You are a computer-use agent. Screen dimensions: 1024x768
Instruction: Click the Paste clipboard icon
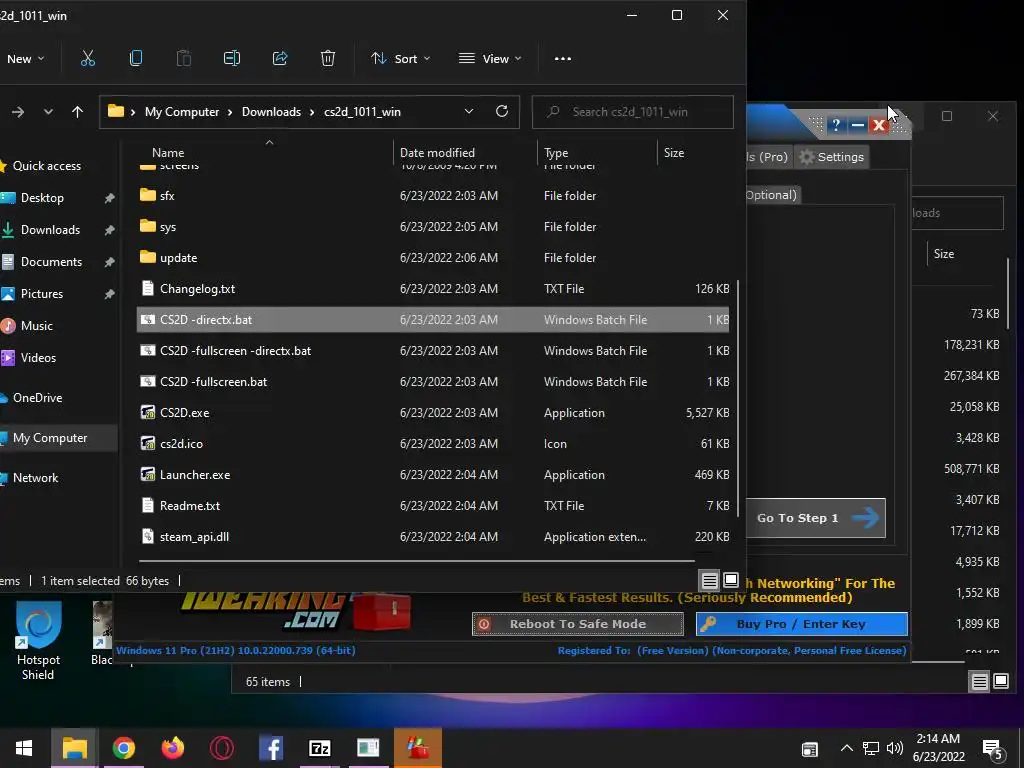click(x=184, y=59)
